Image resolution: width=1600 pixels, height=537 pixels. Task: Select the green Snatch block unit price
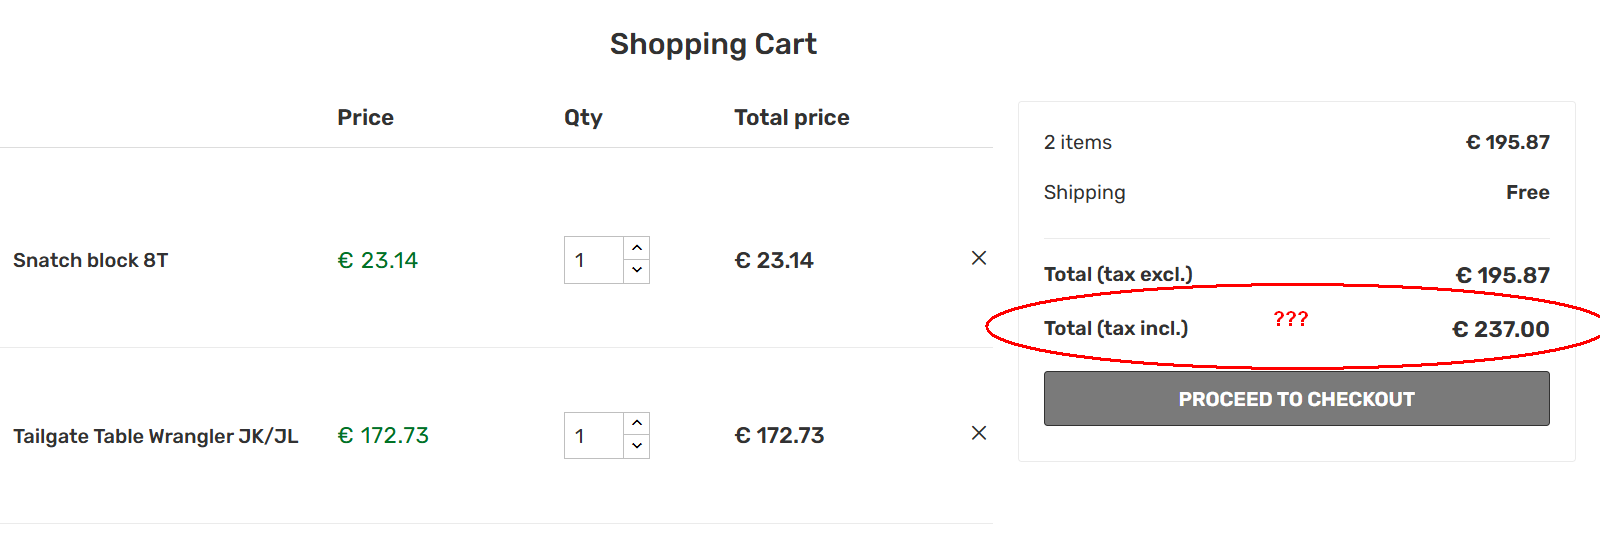(x=377, y=260)
